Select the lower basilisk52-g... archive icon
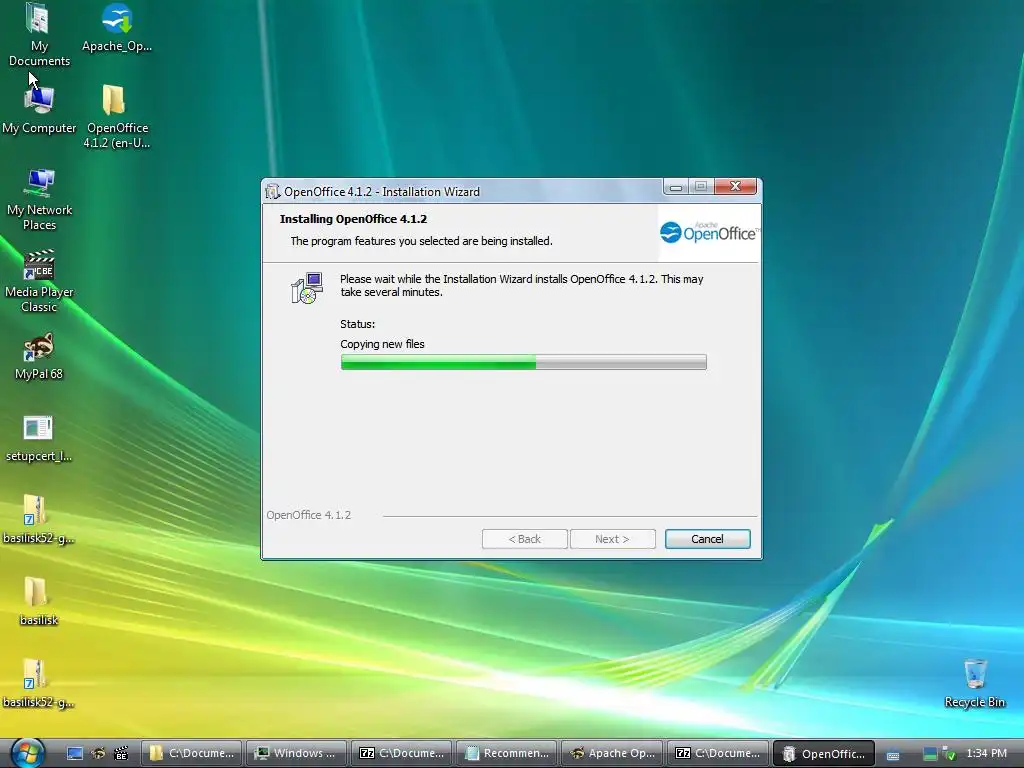1024x768 pixels. tap(39, 684)
